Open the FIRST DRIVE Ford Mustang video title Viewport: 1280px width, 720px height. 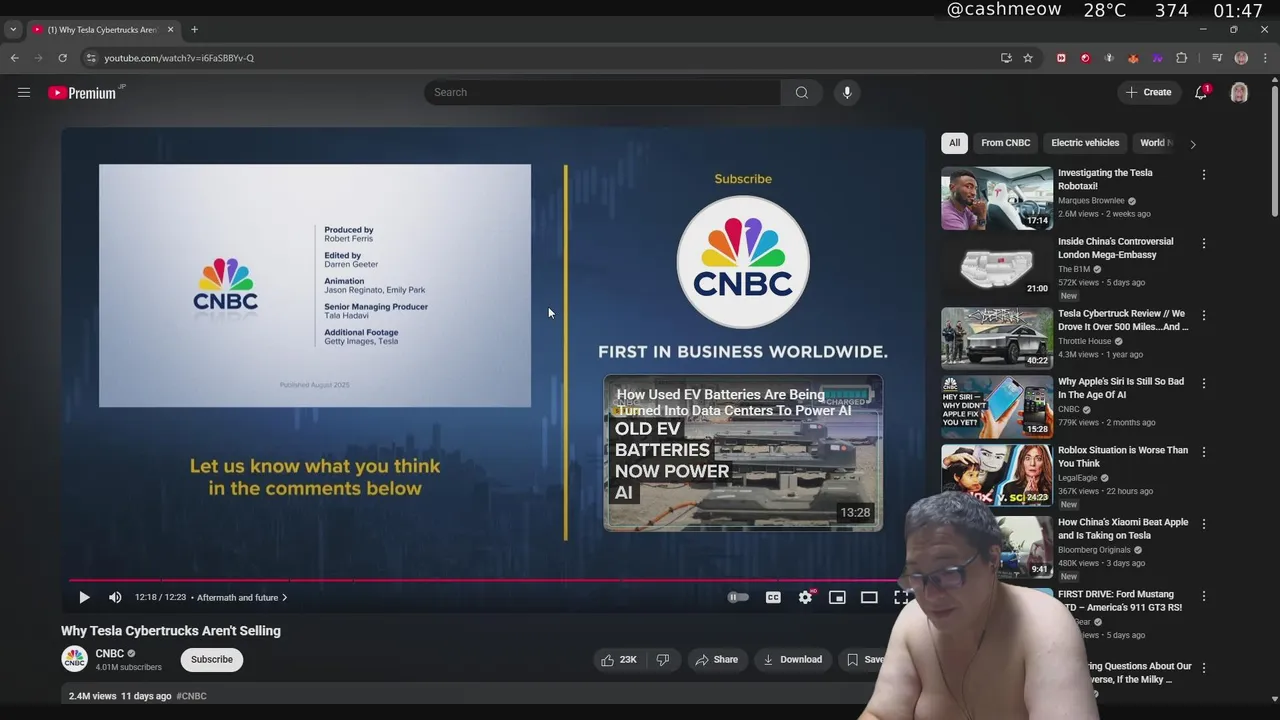click(1120, 601)
